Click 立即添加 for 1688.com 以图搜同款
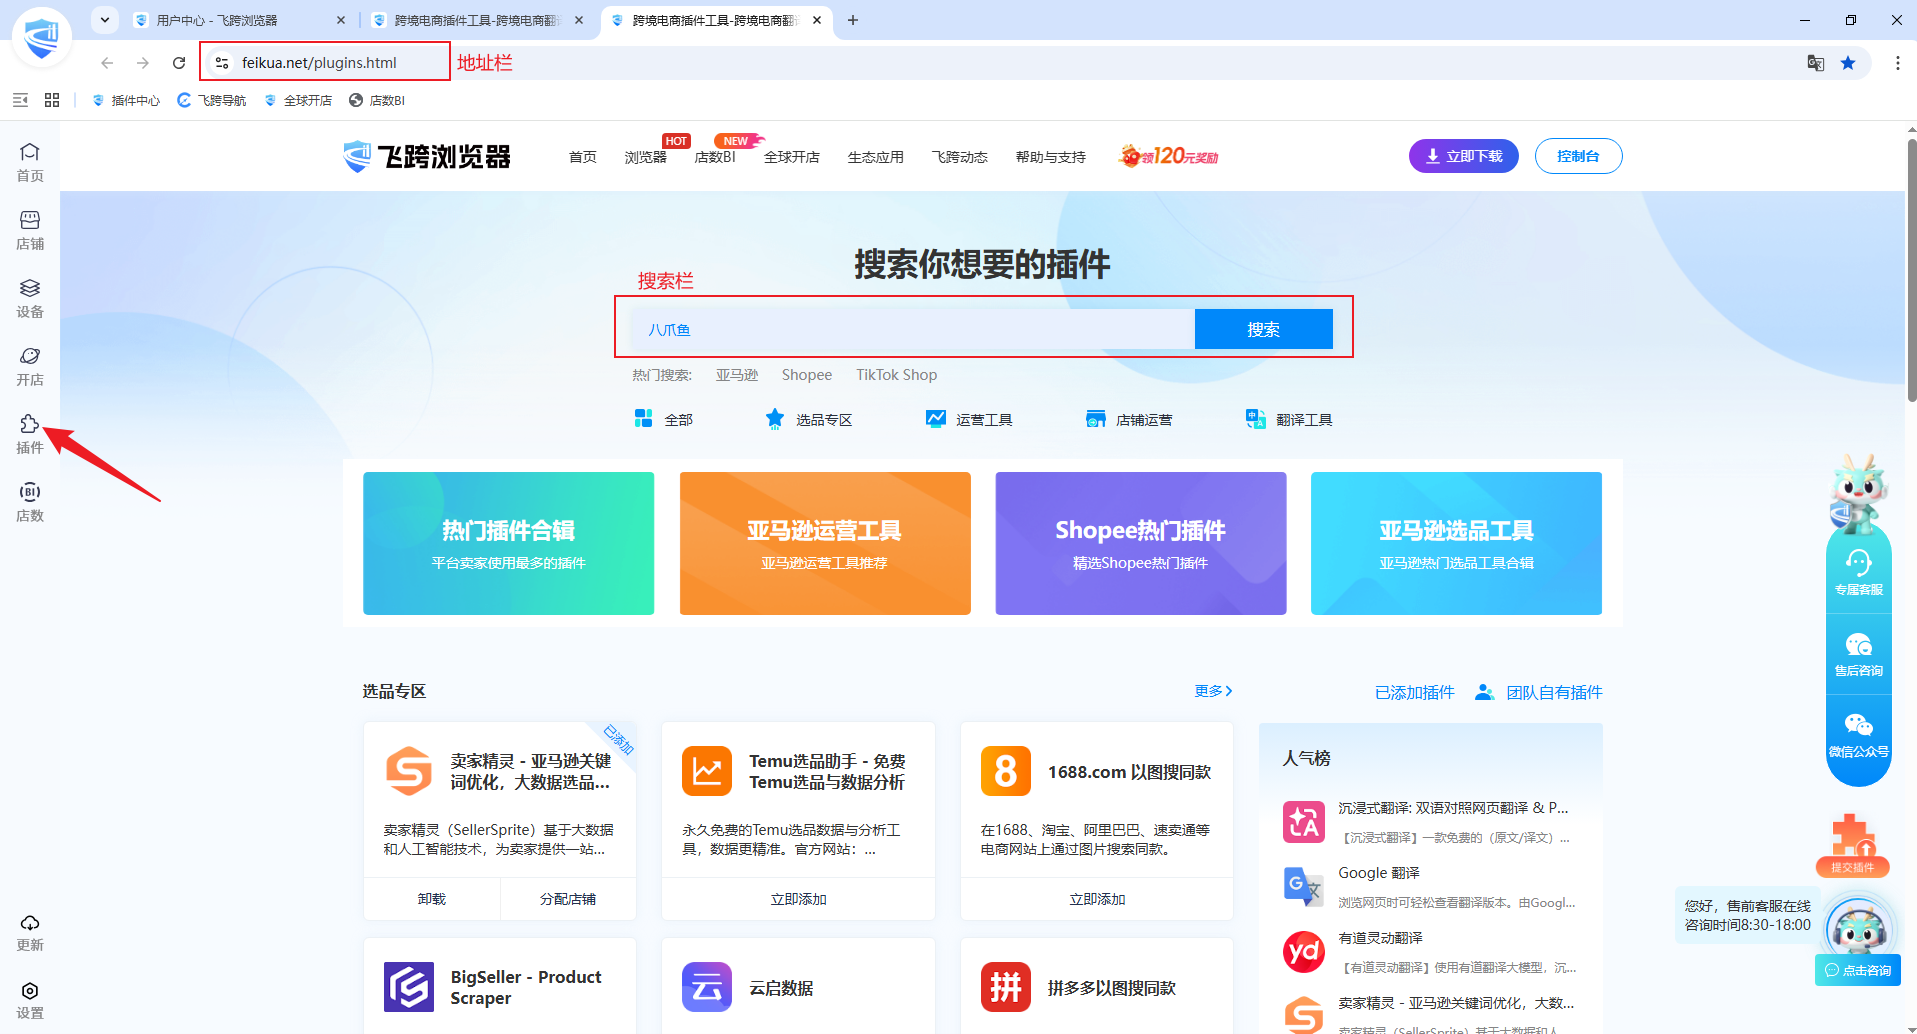Screen dimensions: 1917x1034 click(x=1097, y=899)
